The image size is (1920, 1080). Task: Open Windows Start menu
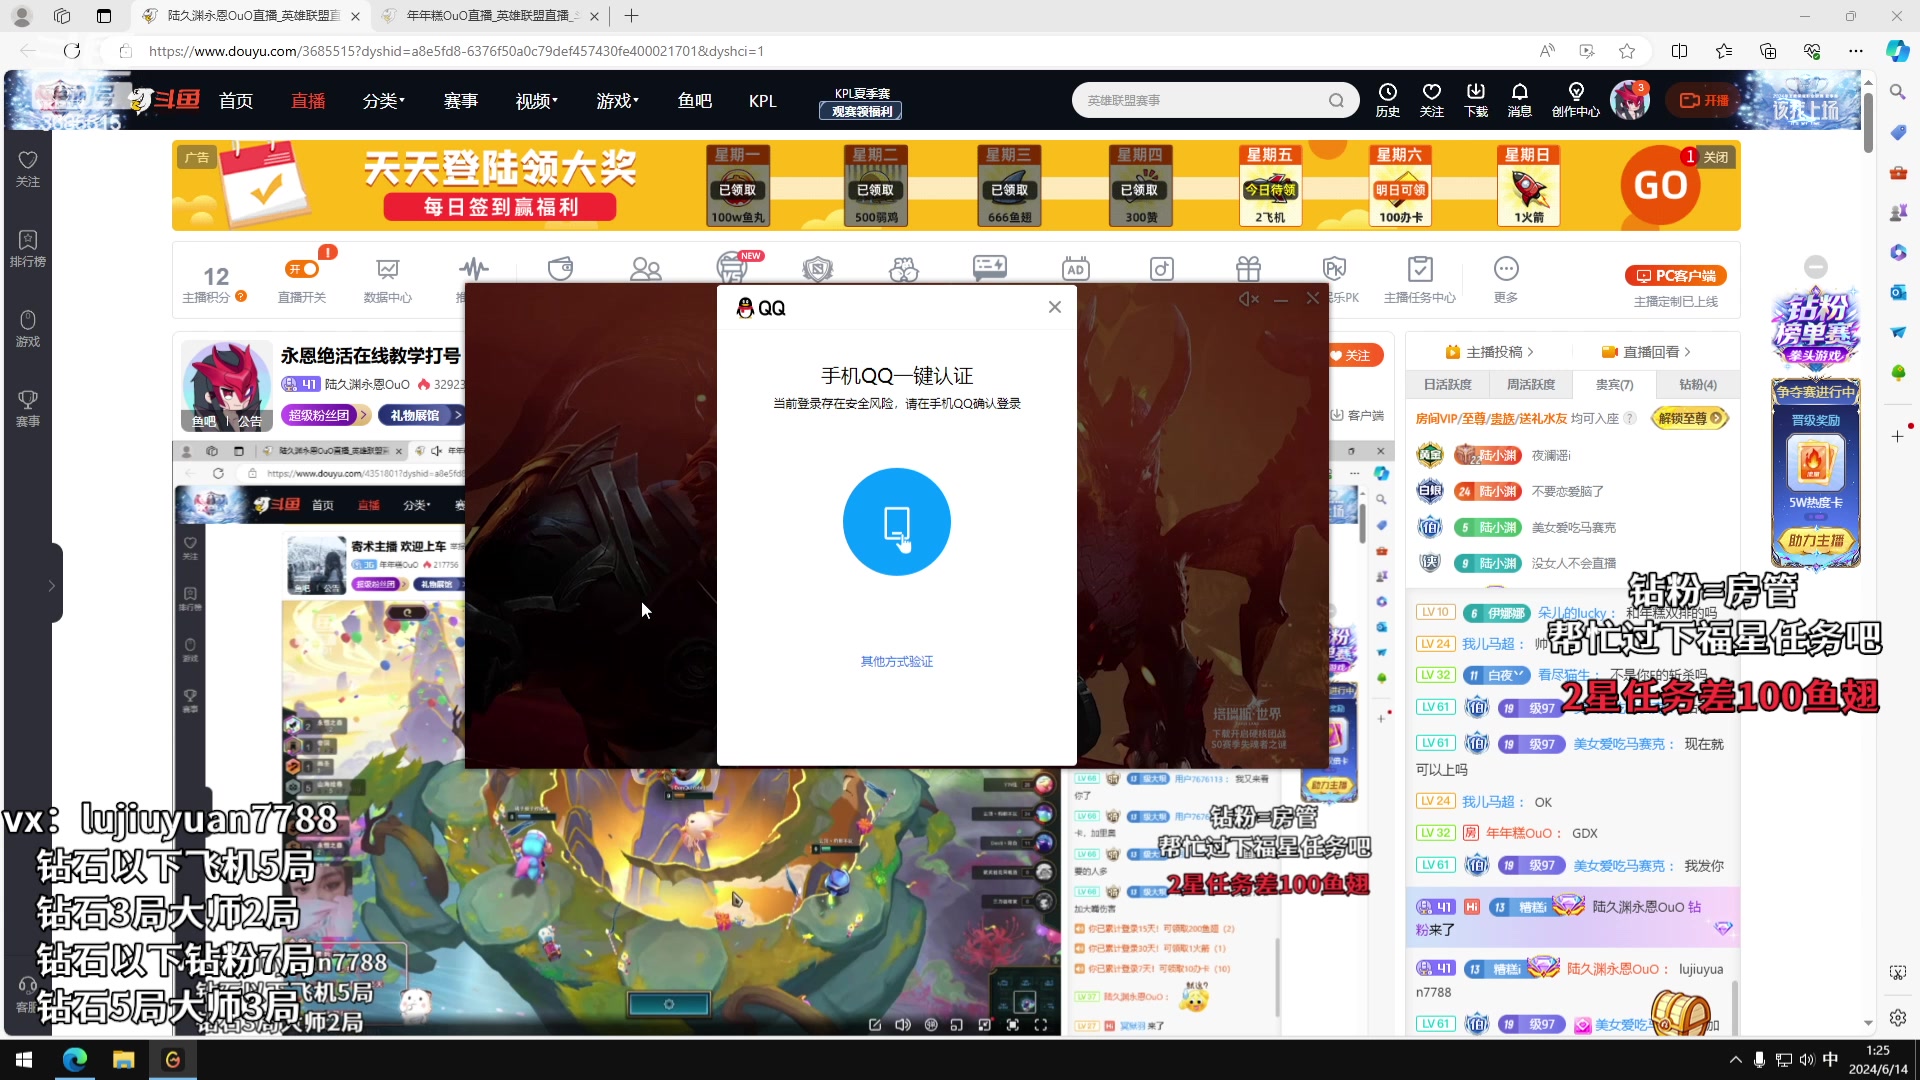(24, 1060)
